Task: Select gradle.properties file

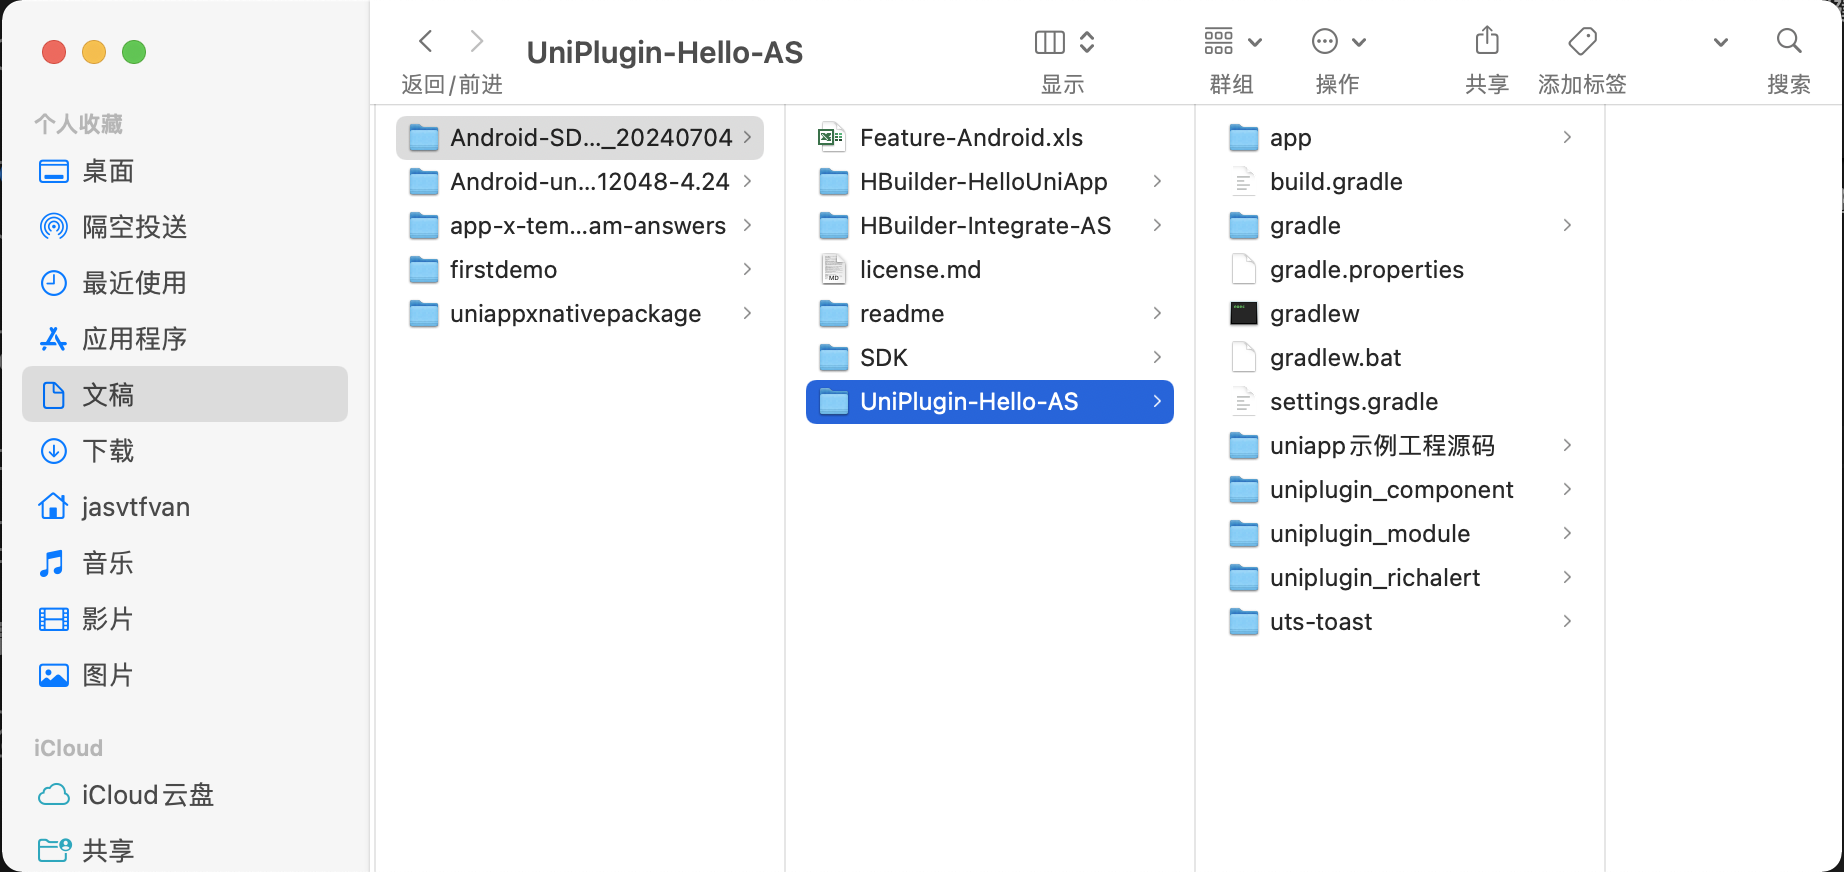Action: [1400, 270]
